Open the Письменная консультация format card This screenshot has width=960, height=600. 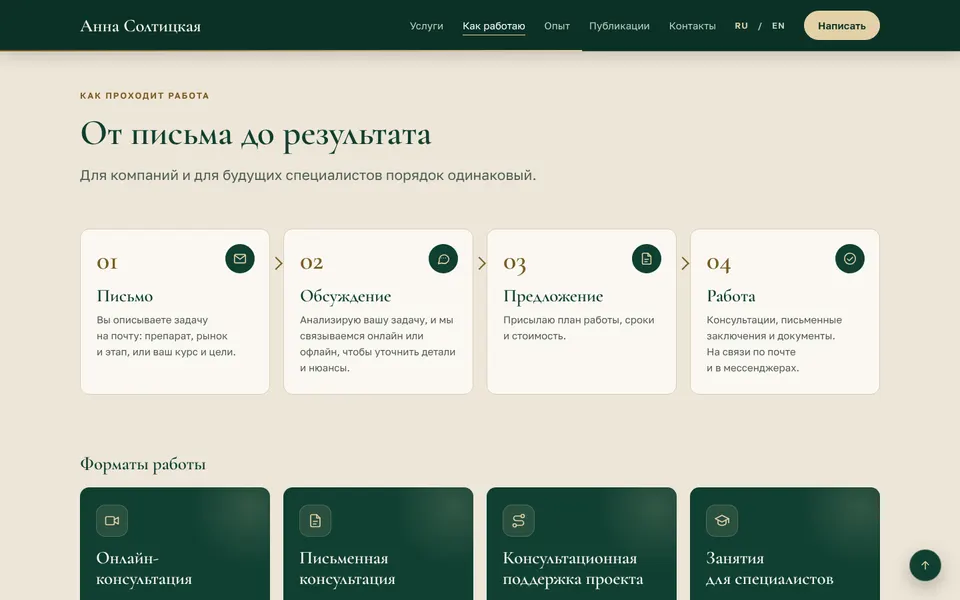coord(378,544)
